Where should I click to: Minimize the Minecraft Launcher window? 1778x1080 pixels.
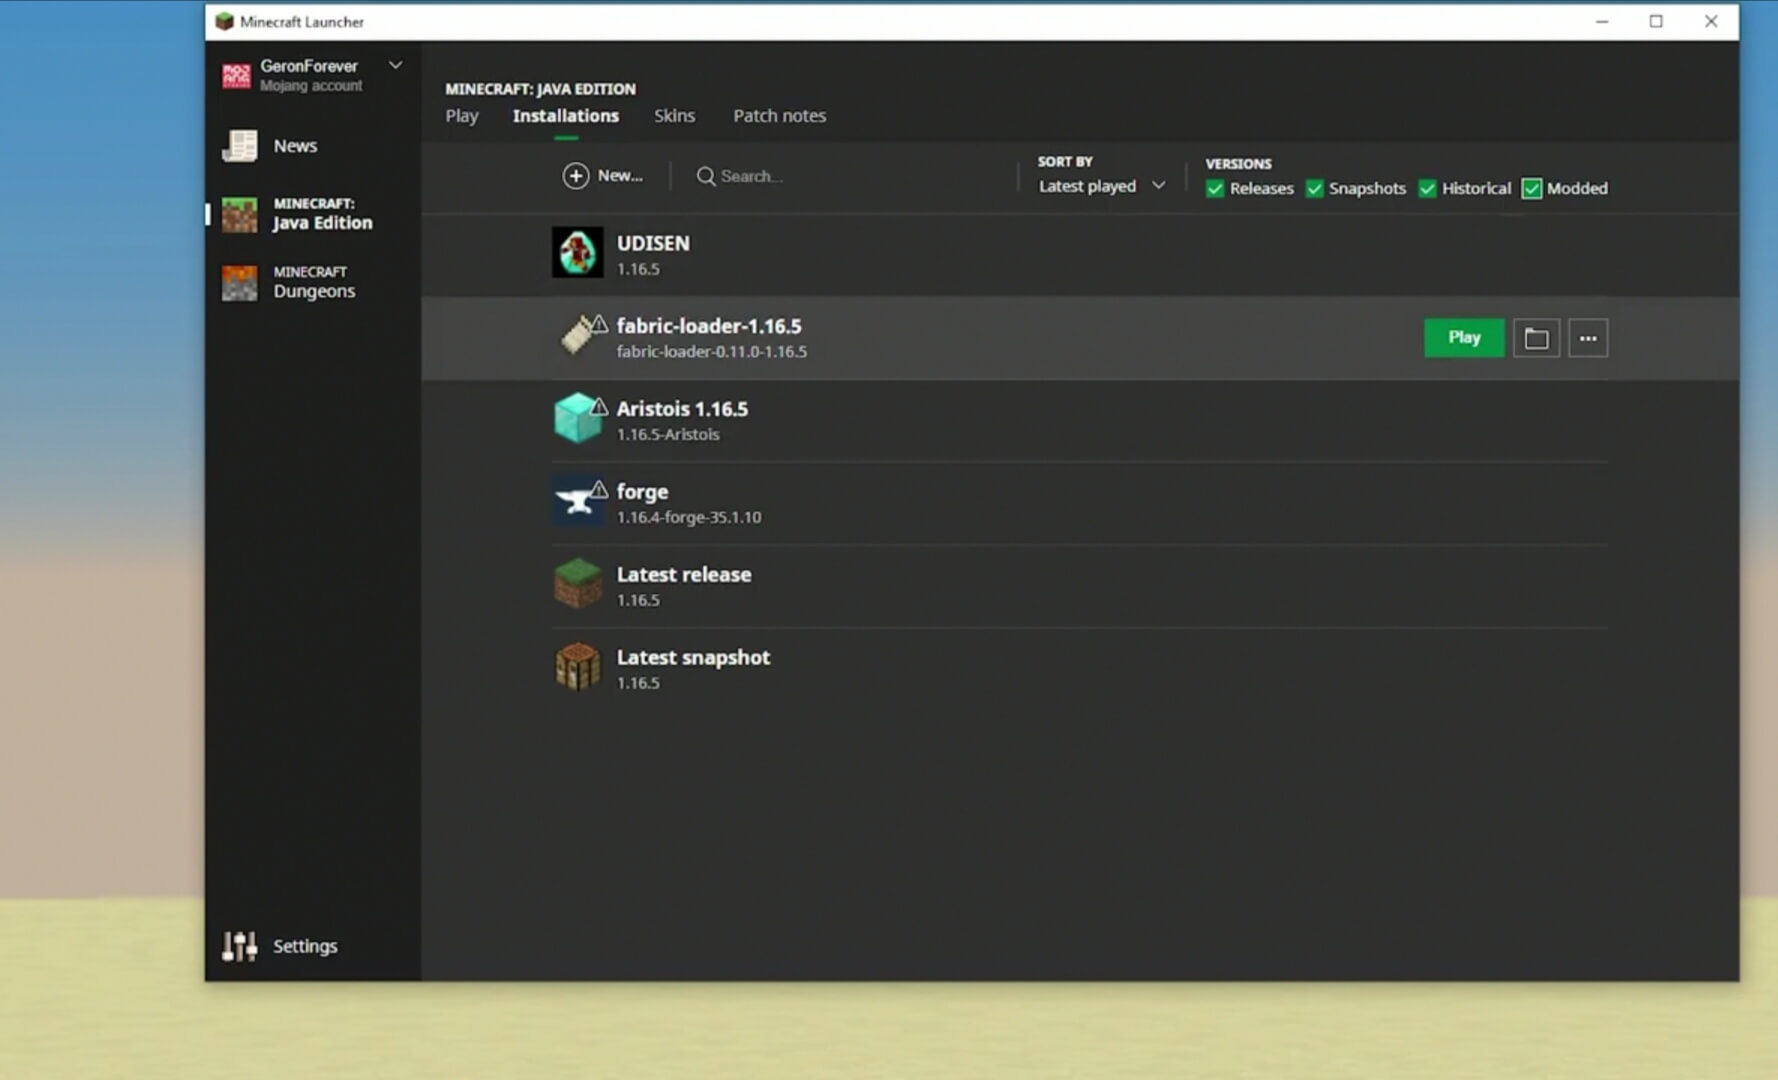pos(1602,21)
